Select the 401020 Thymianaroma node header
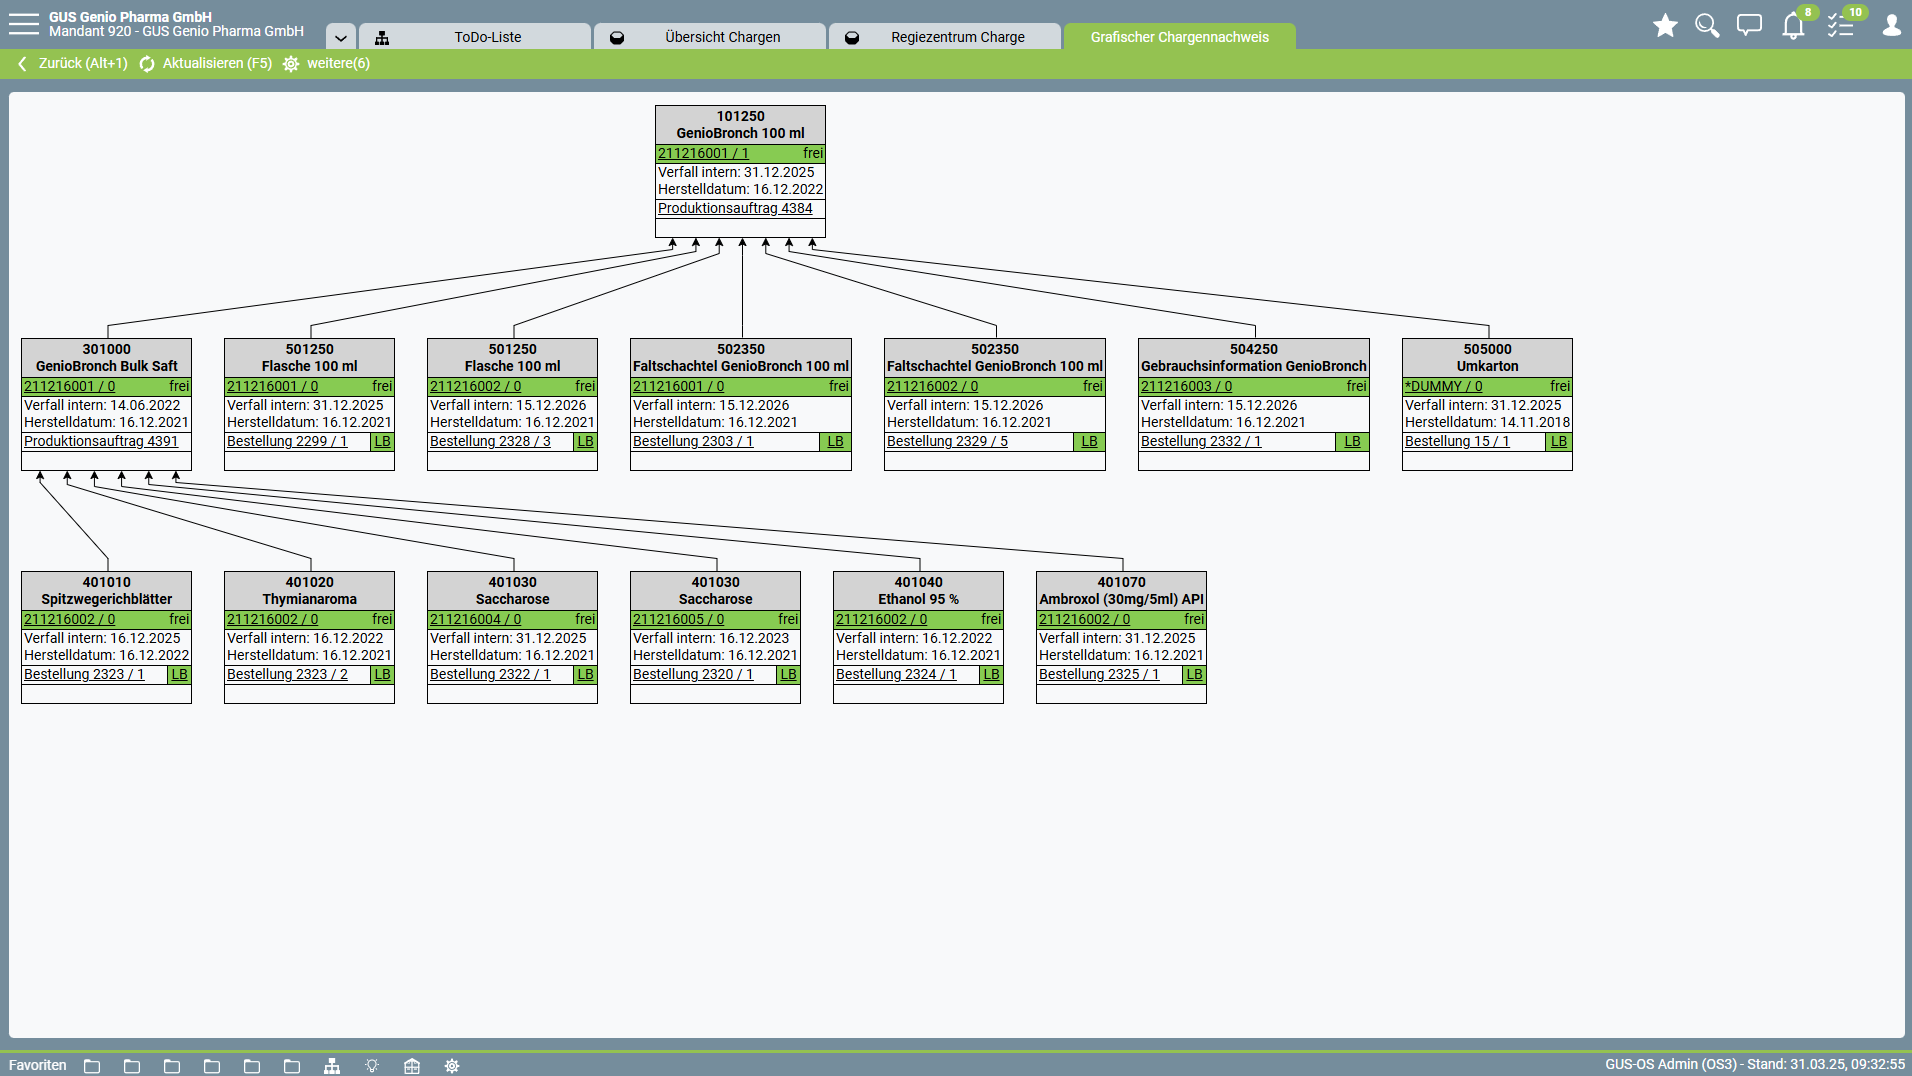The width and height of the screenshot is (1912, 1076). [309, 591]
